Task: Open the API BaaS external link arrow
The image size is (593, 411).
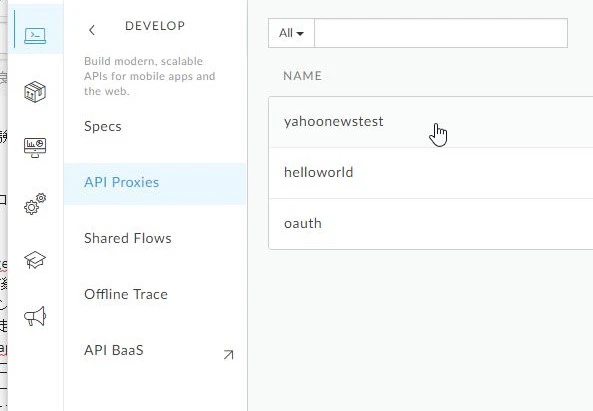Action: tap(228, 355)
